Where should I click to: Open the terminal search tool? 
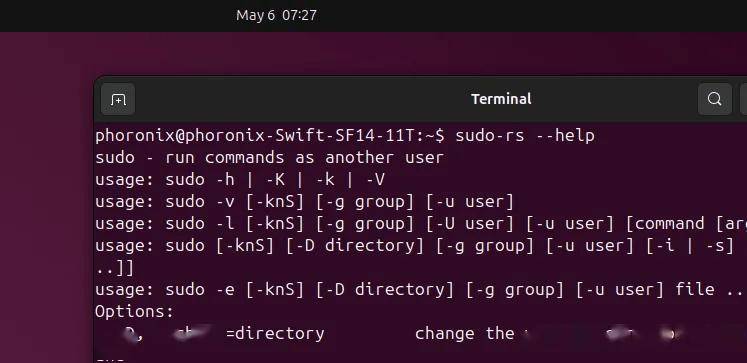pos(714,99)
